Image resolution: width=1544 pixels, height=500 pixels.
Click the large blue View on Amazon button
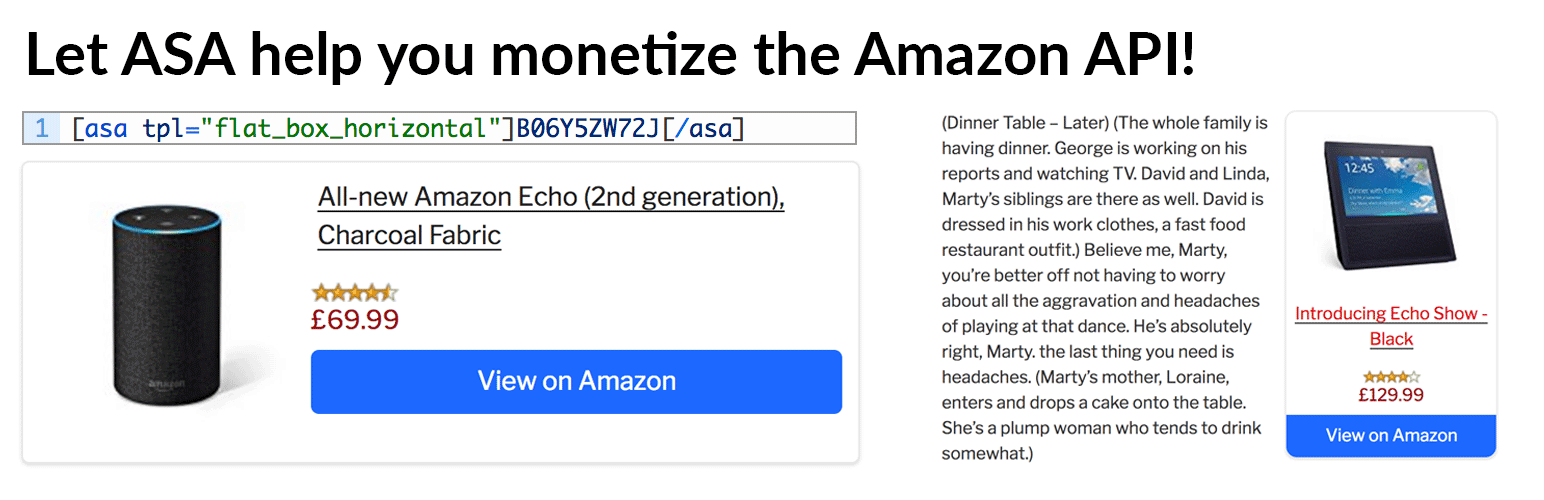pyautogui.click(x=576, y=381)
